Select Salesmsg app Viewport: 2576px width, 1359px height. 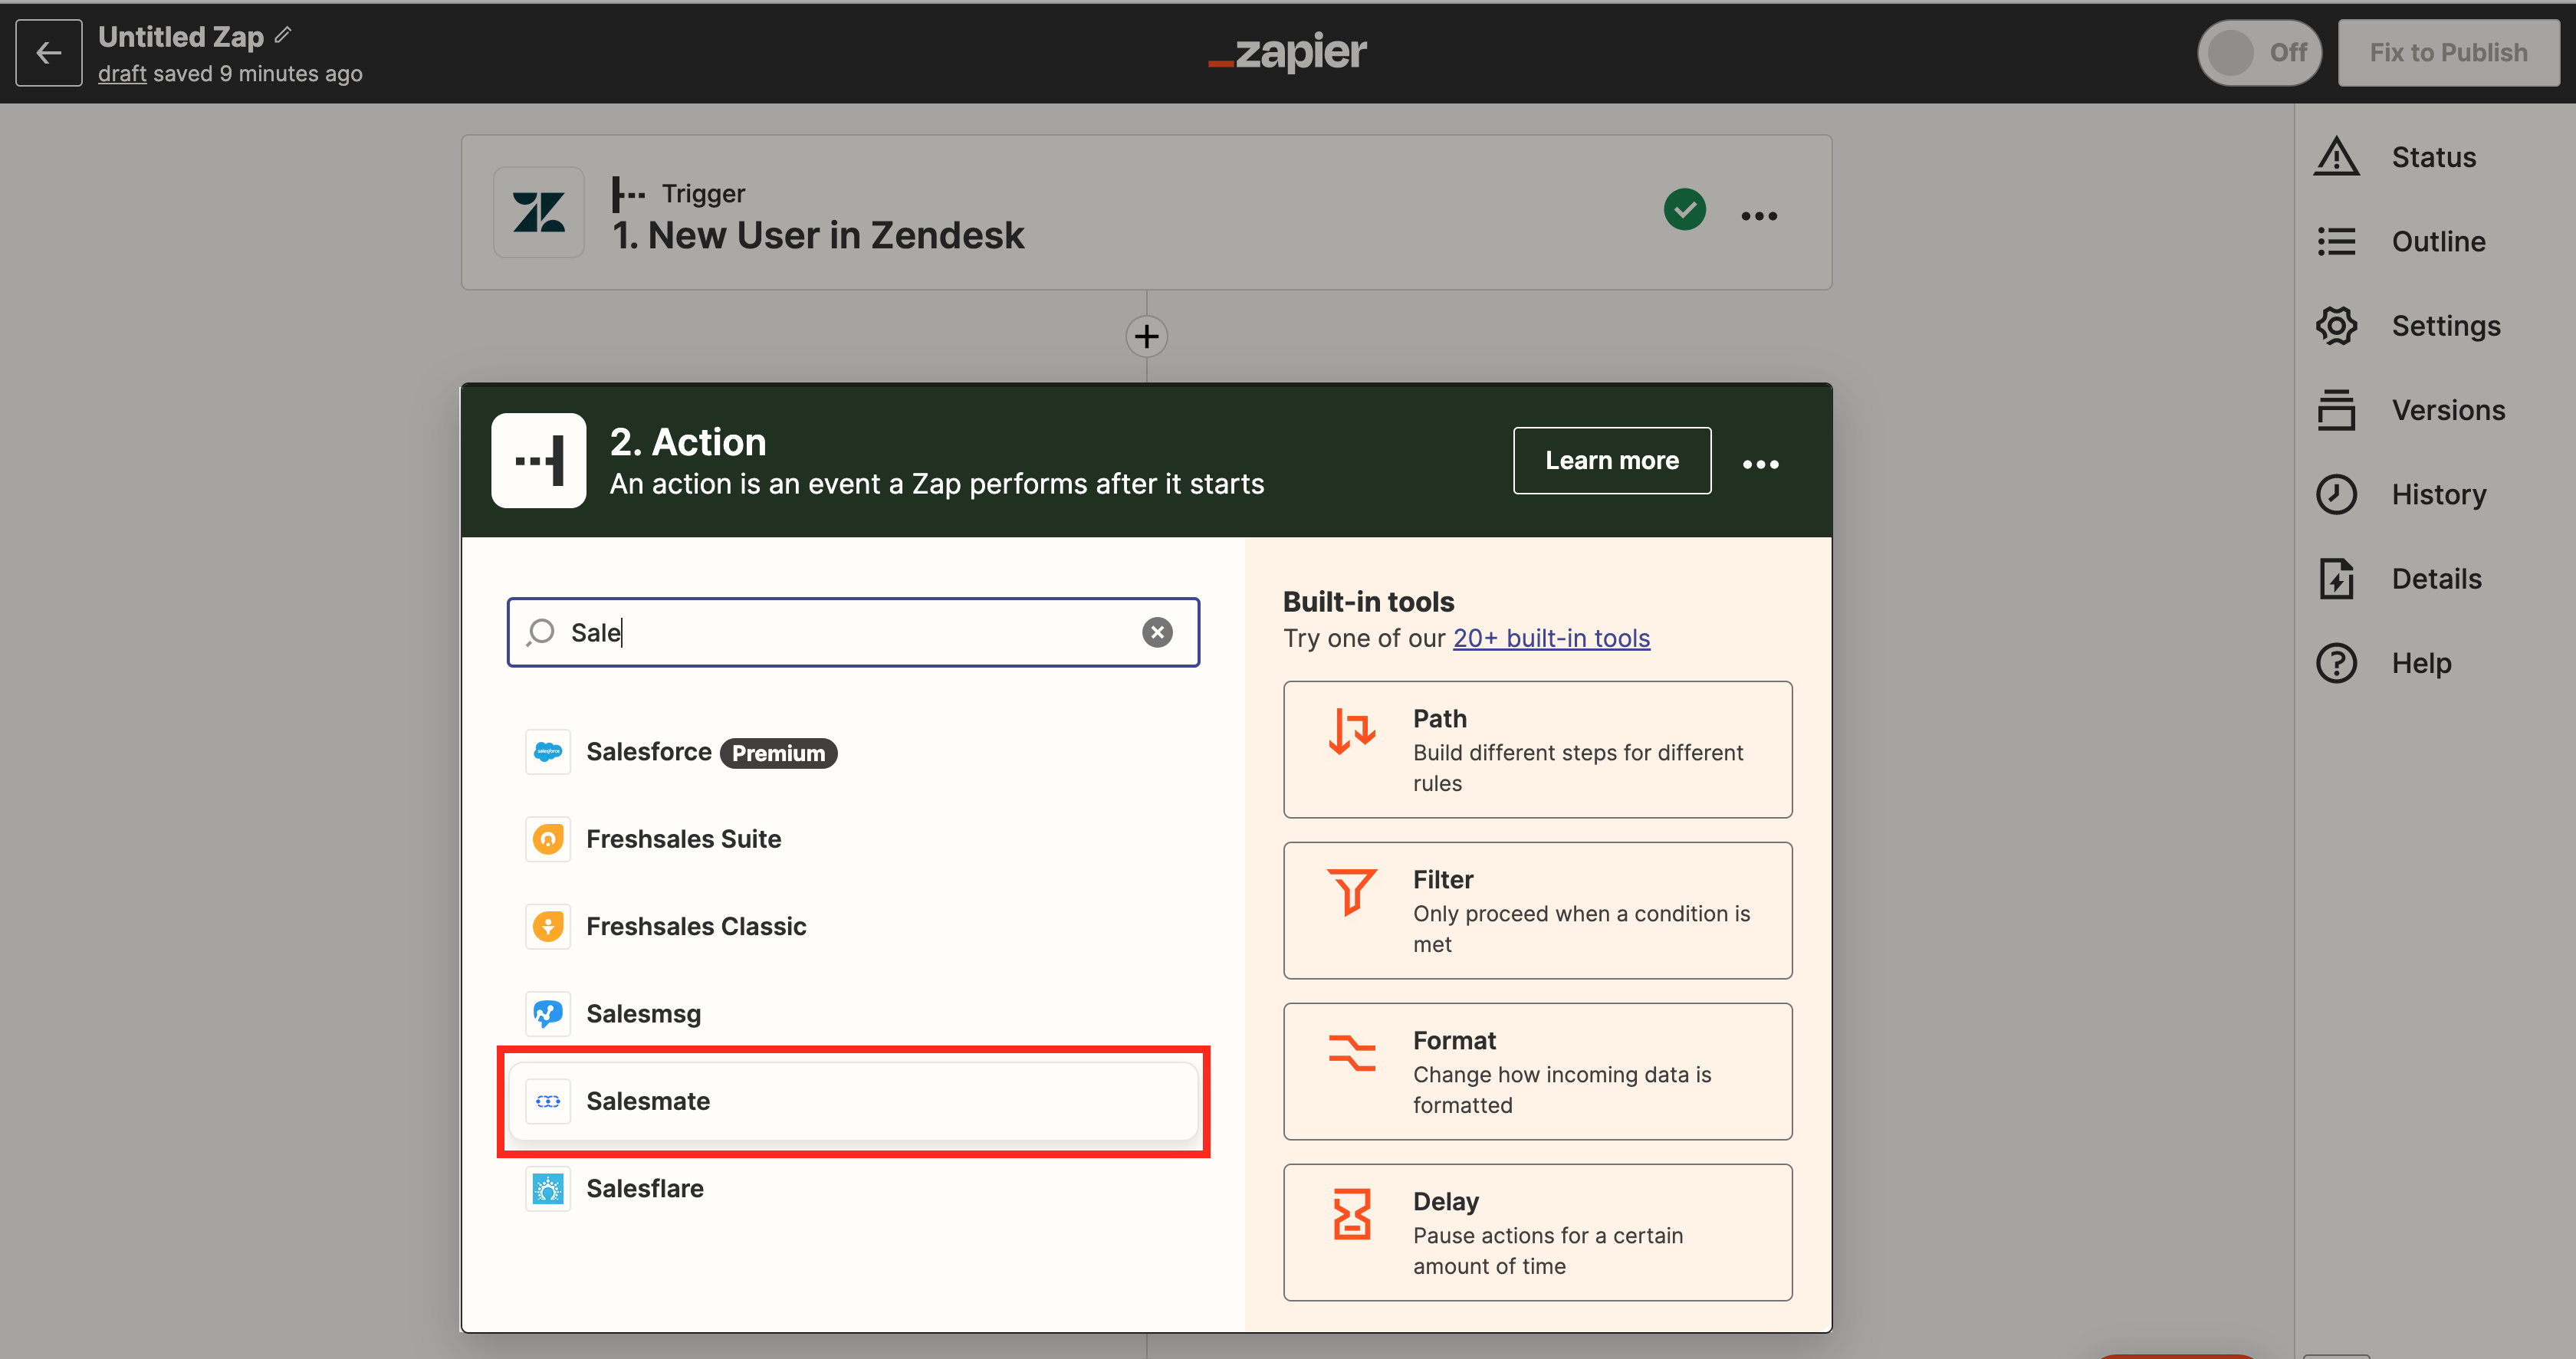click(854, 1014)
